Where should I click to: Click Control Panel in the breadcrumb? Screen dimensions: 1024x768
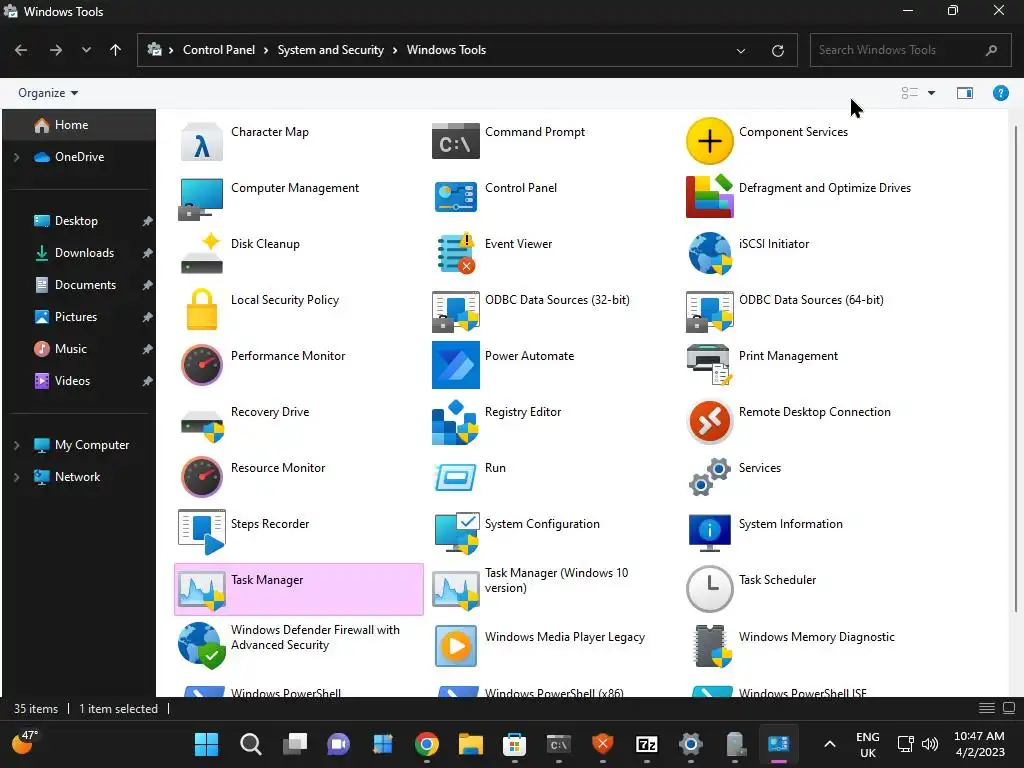pyautogui.click(x=219, y=50)
